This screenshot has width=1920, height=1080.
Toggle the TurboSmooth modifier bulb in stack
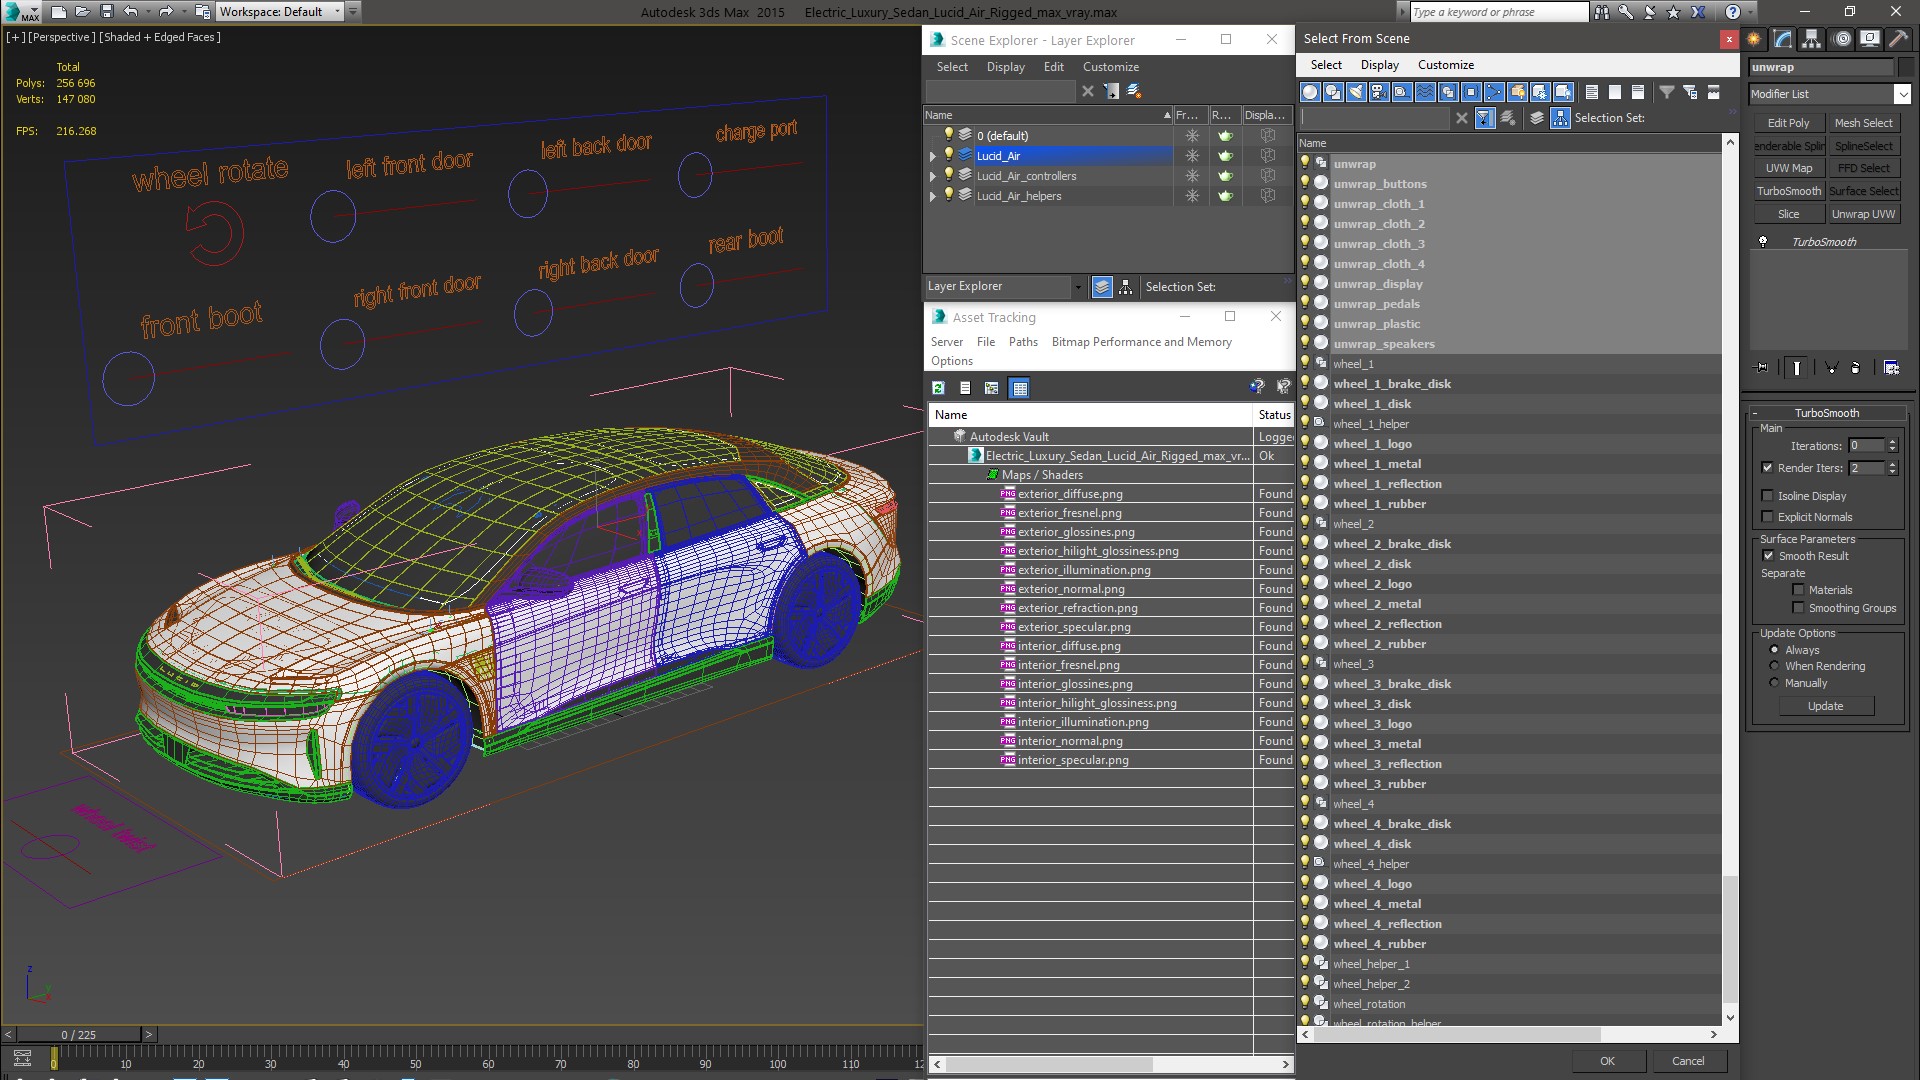pos(1763,242)
